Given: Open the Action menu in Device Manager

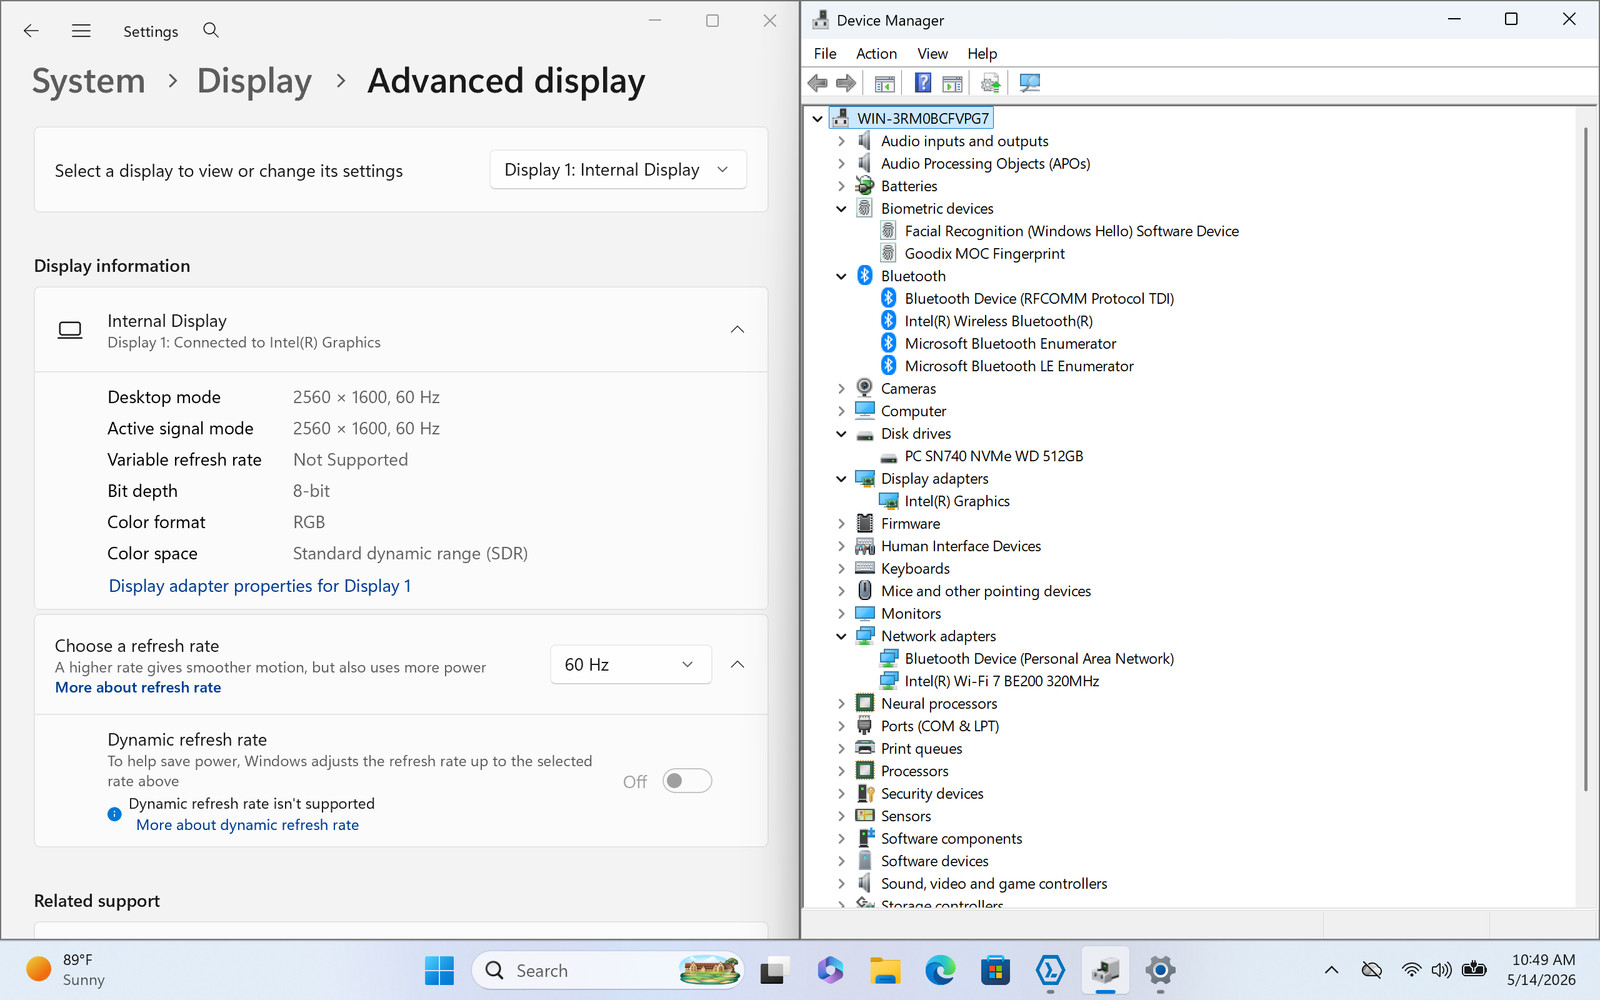Looking at the screenshot, I should click(876, 54).
